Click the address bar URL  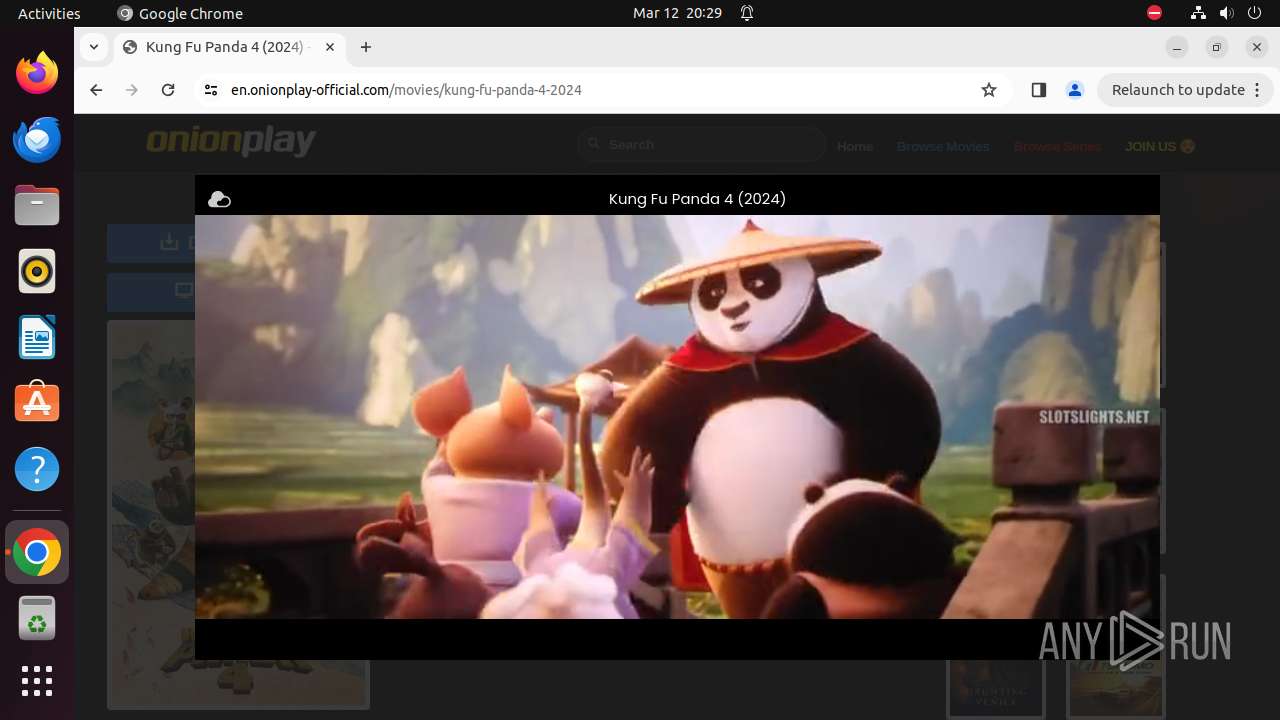click(x=406, y=90)
